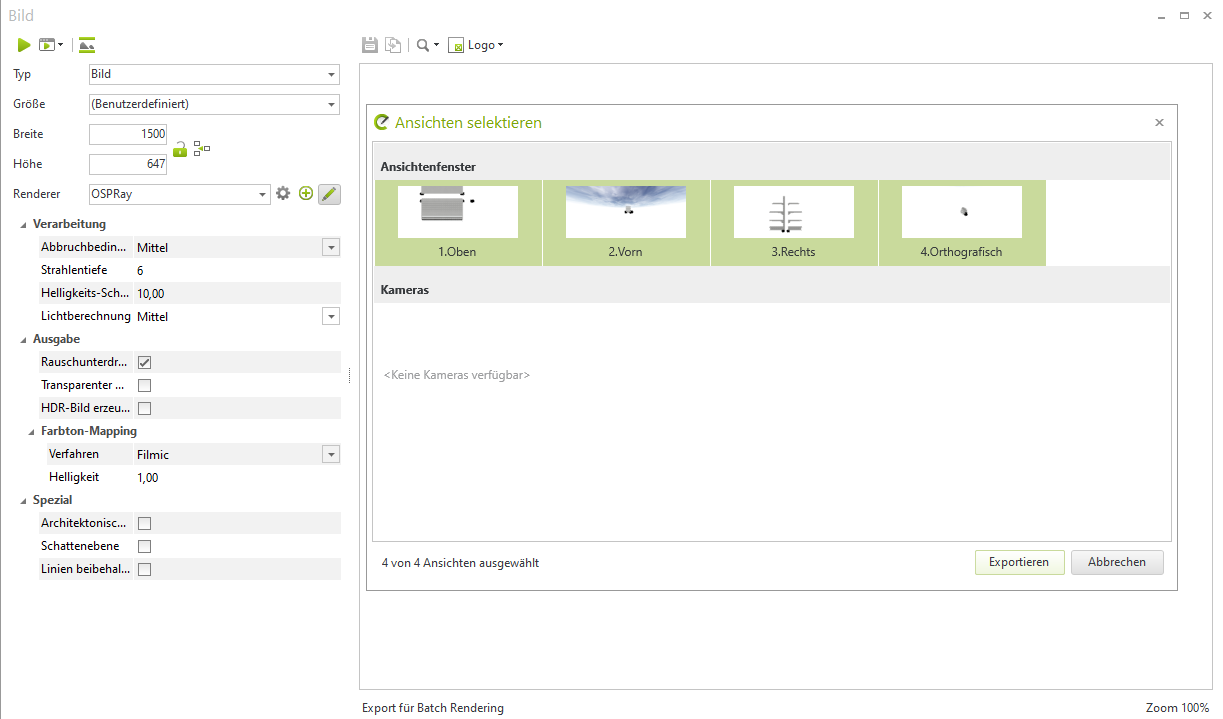Toggle the aspect ratio lock icon under Breite
The image size is (1223, 719).
179,149
